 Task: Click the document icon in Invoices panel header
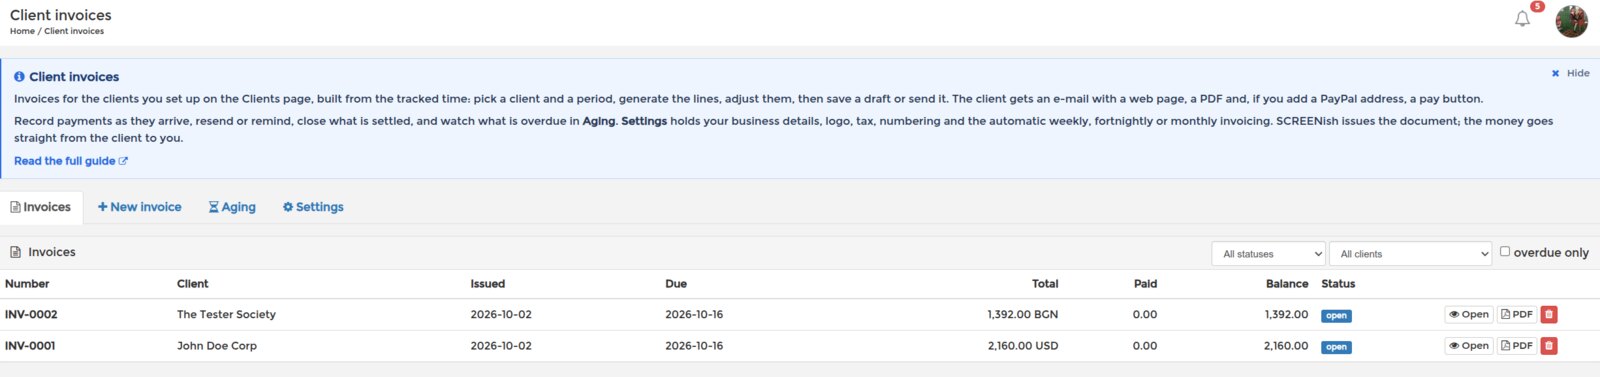pyautogui.click(x=15, y=252)
